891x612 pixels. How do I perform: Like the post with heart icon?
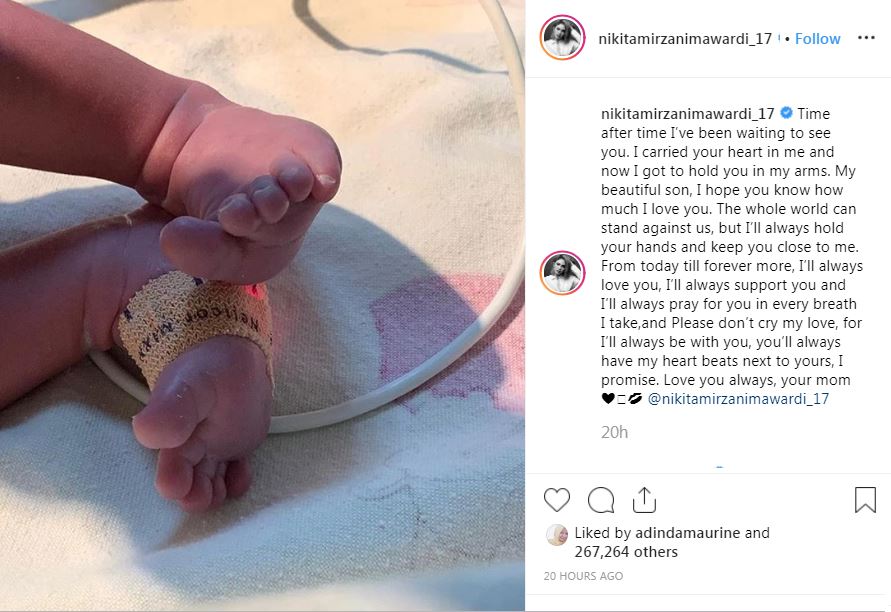click(556, 500)
